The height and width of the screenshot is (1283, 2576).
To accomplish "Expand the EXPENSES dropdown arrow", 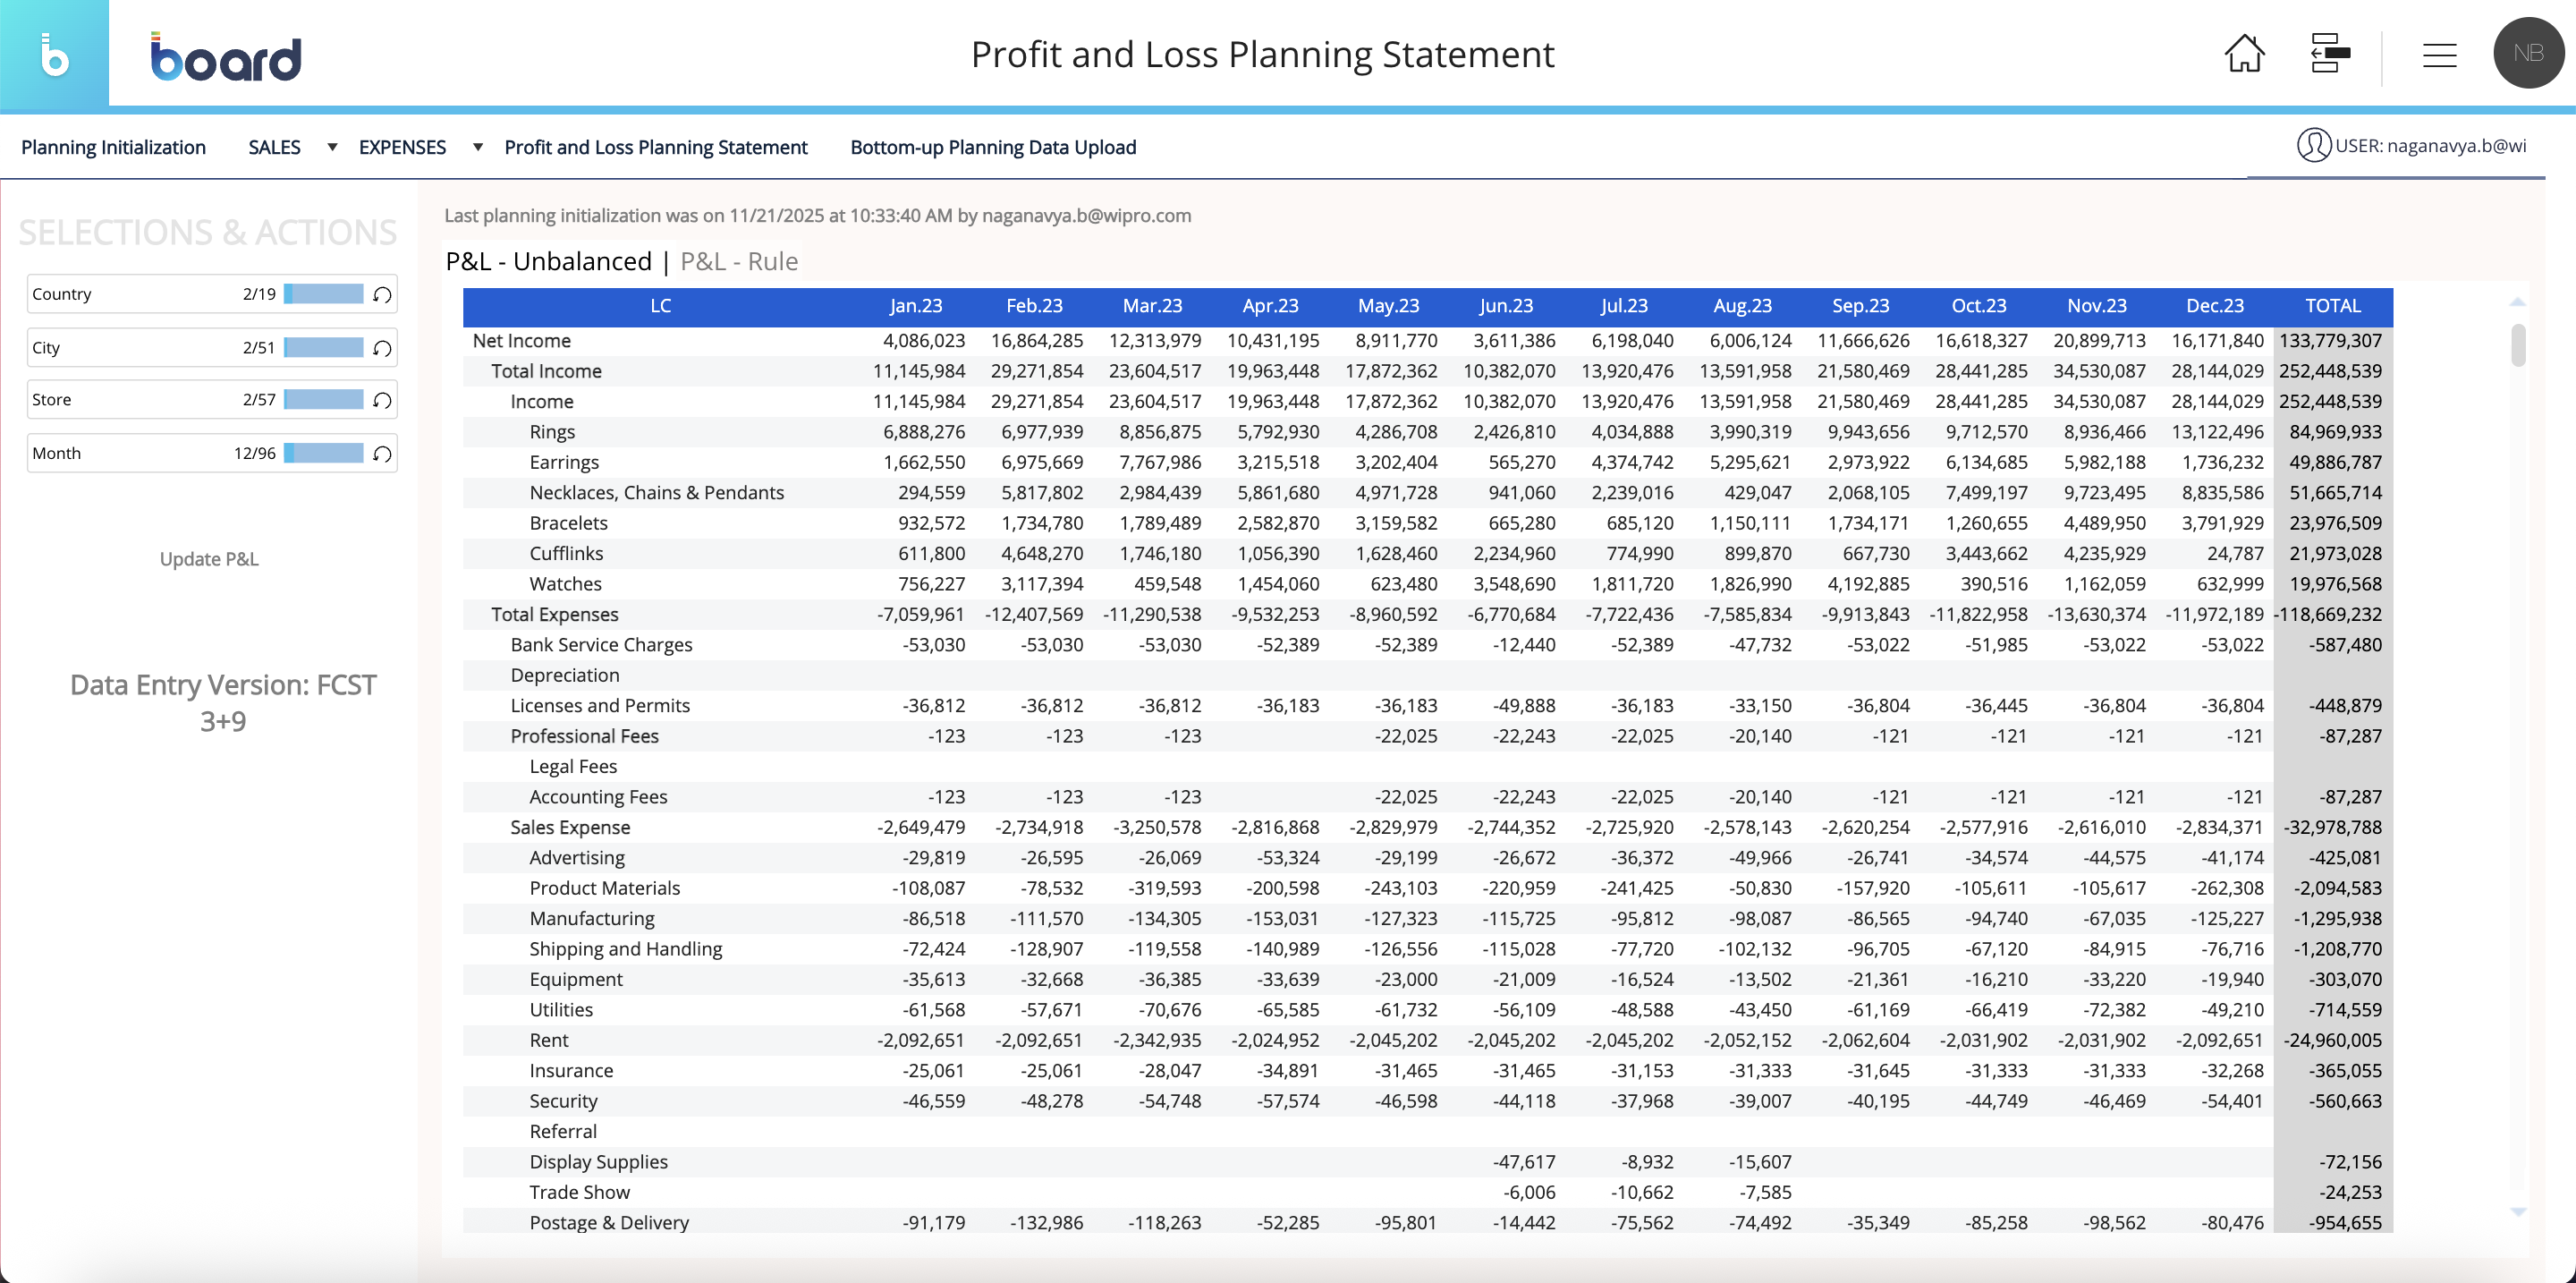I will (478, 147).
